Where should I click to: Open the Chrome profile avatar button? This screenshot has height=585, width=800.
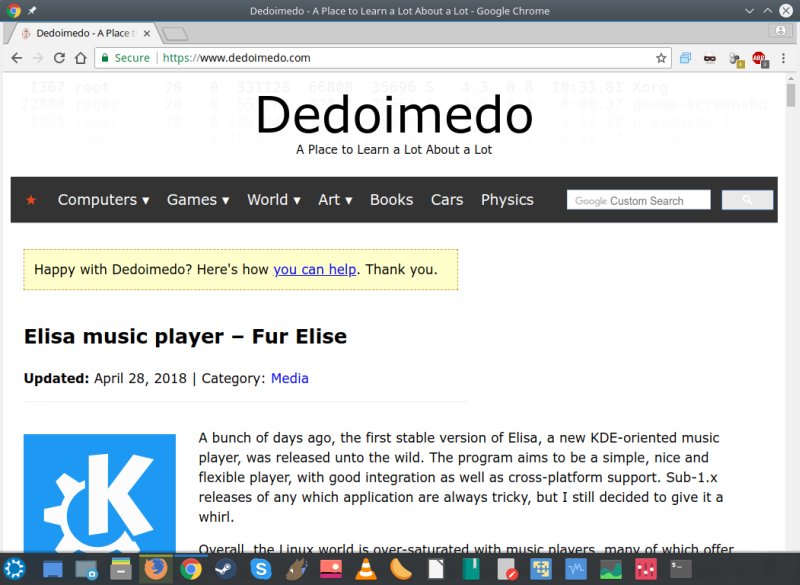(x=780, y=31)
